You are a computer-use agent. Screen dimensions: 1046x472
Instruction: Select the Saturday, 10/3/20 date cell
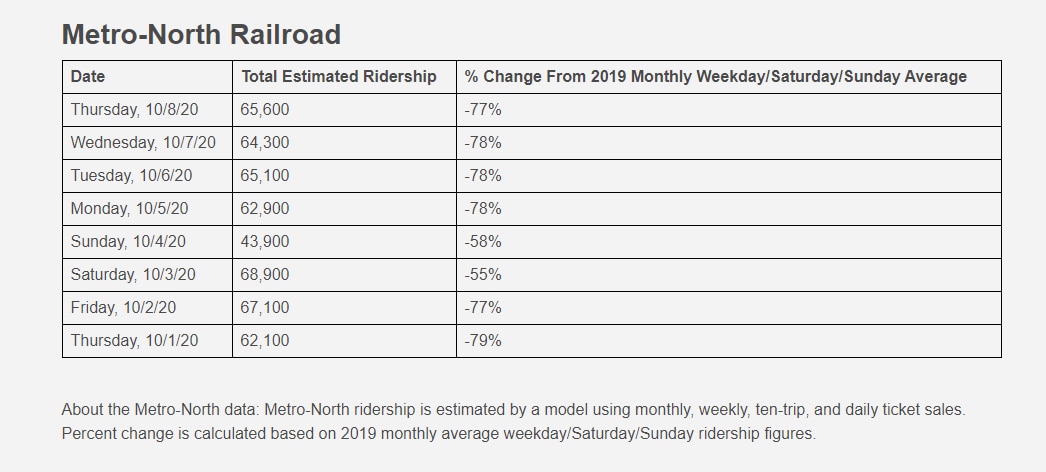(133, 275)
